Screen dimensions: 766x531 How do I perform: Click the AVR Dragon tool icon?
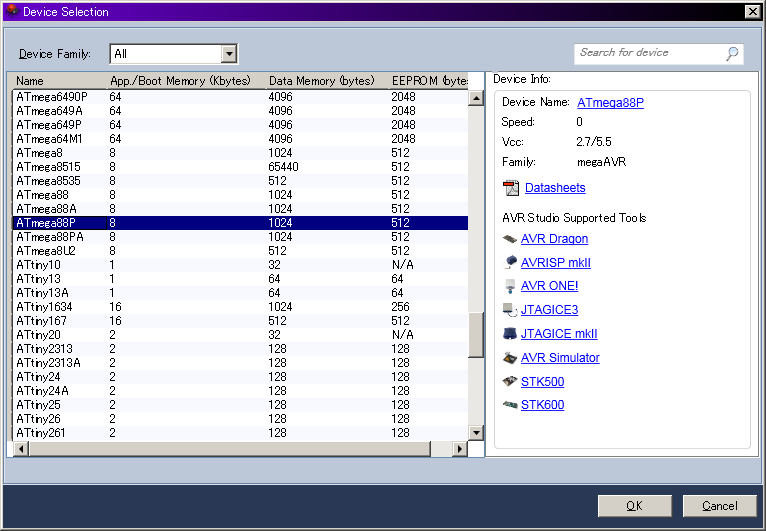click(510, 239)
